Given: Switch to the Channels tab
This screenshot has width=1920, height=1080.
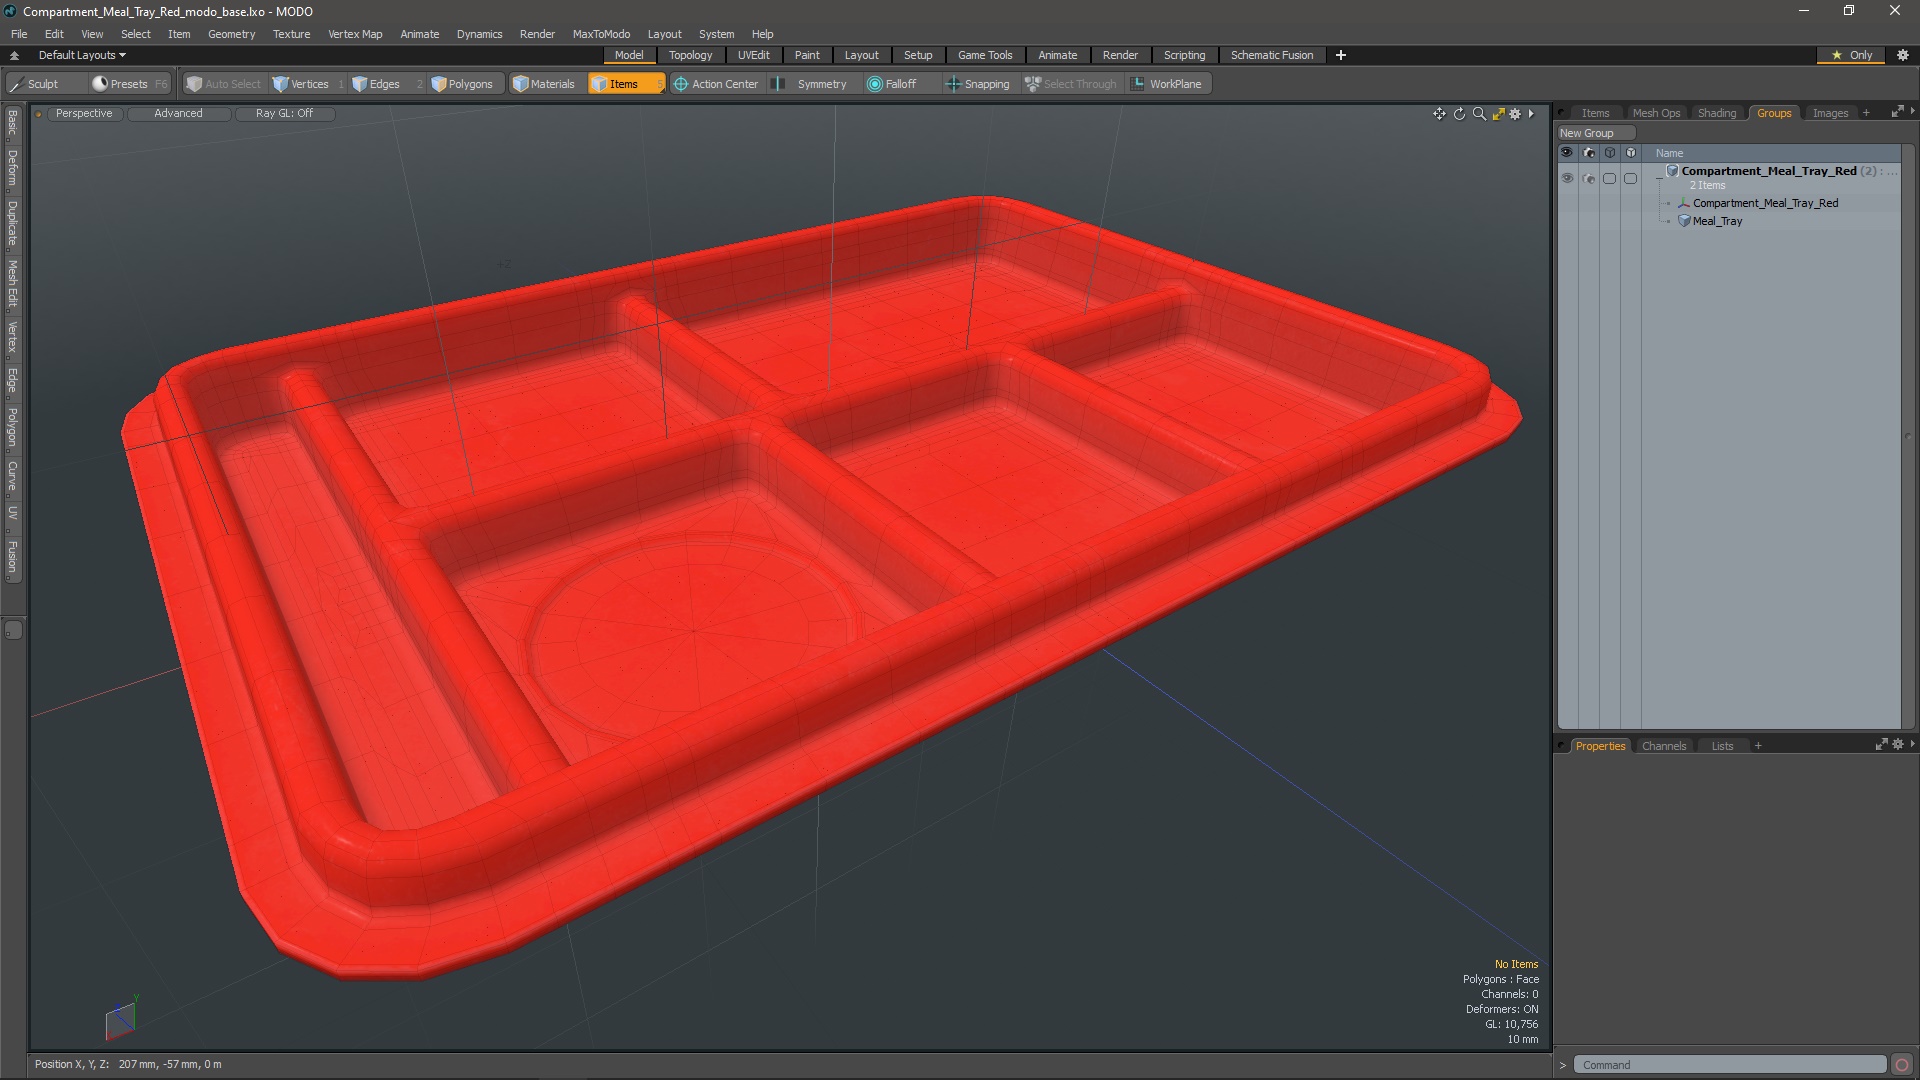Looking at the screenshot, I should pos(1664,746).
